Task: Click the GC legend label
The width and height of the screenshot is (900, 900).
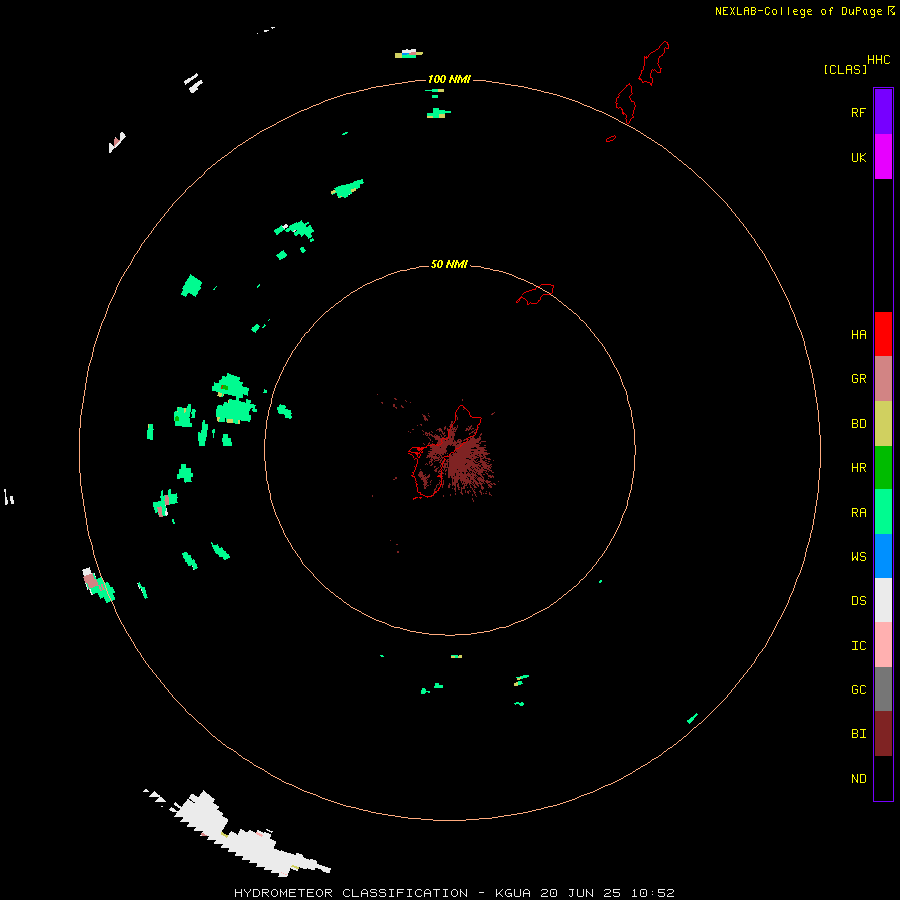Action: tap(858, 690)
